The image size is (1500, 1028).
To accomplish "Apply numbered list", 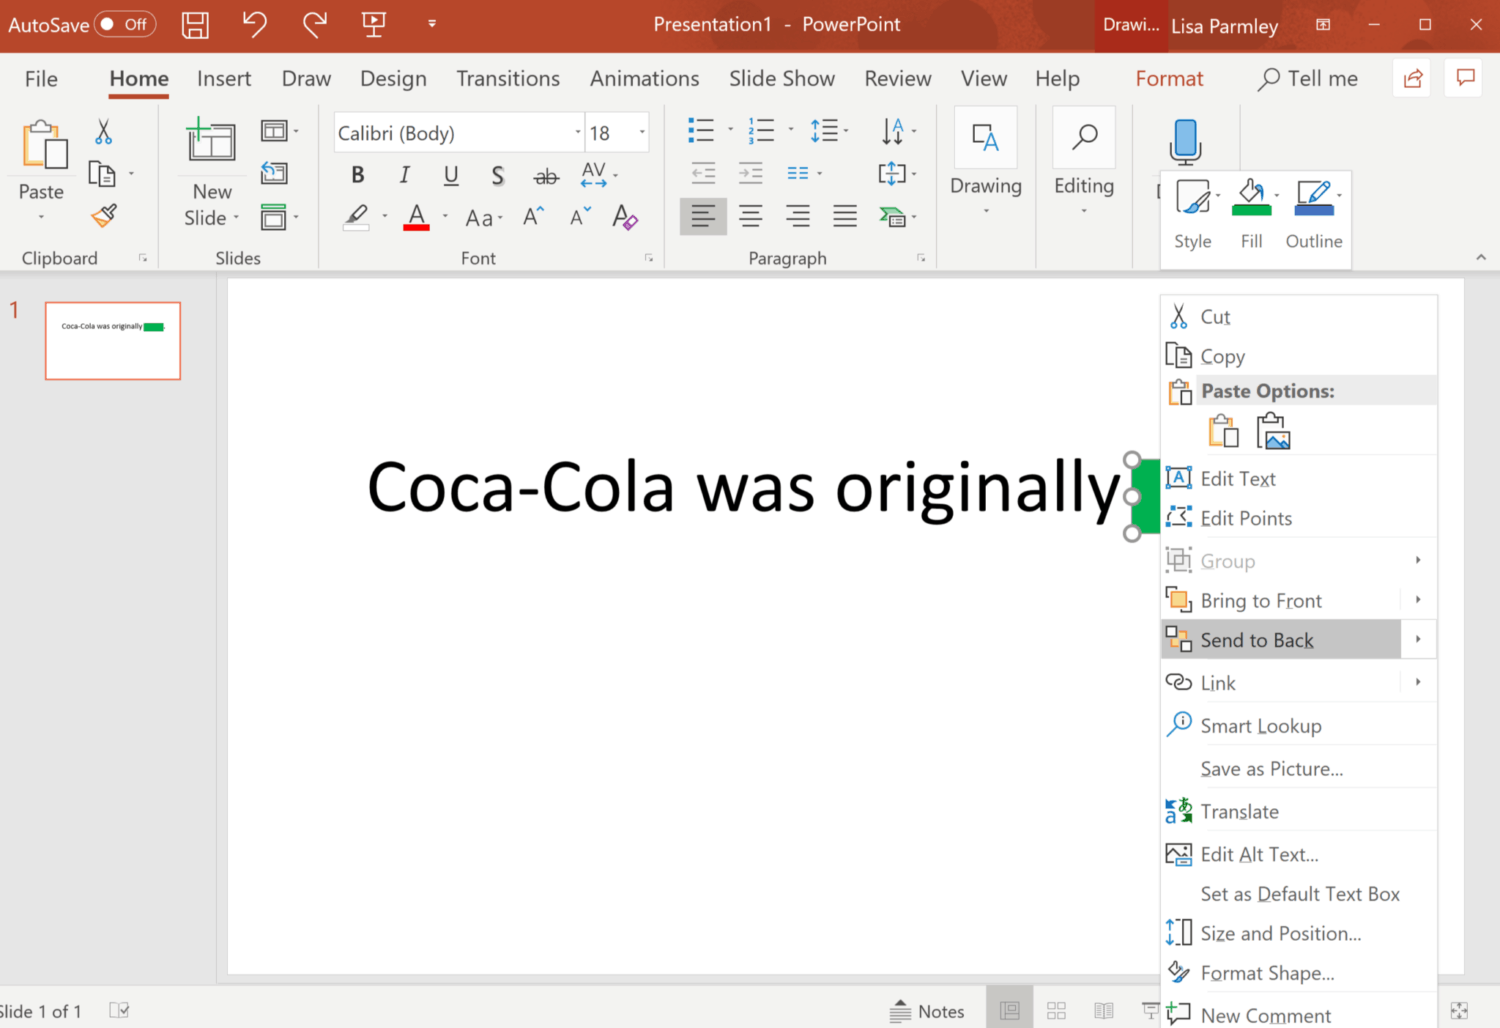I will (762, 130).
